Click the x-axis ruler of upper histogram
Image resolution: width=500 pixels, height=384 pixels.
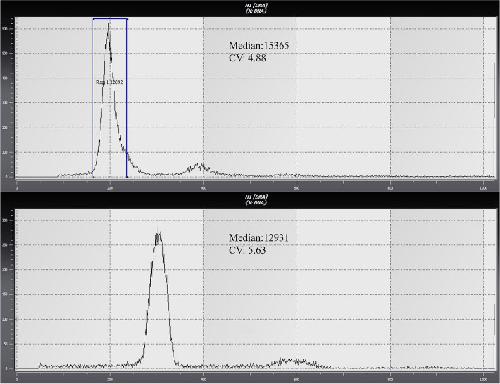pyautogui.click(x=256, y=185)
